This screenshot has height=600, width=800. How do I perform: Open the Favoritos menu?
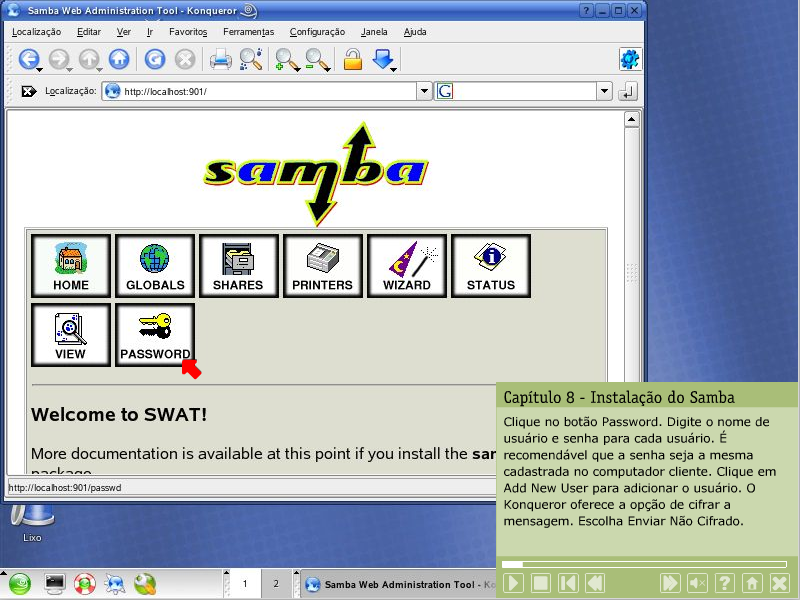(x=188, y=31)
